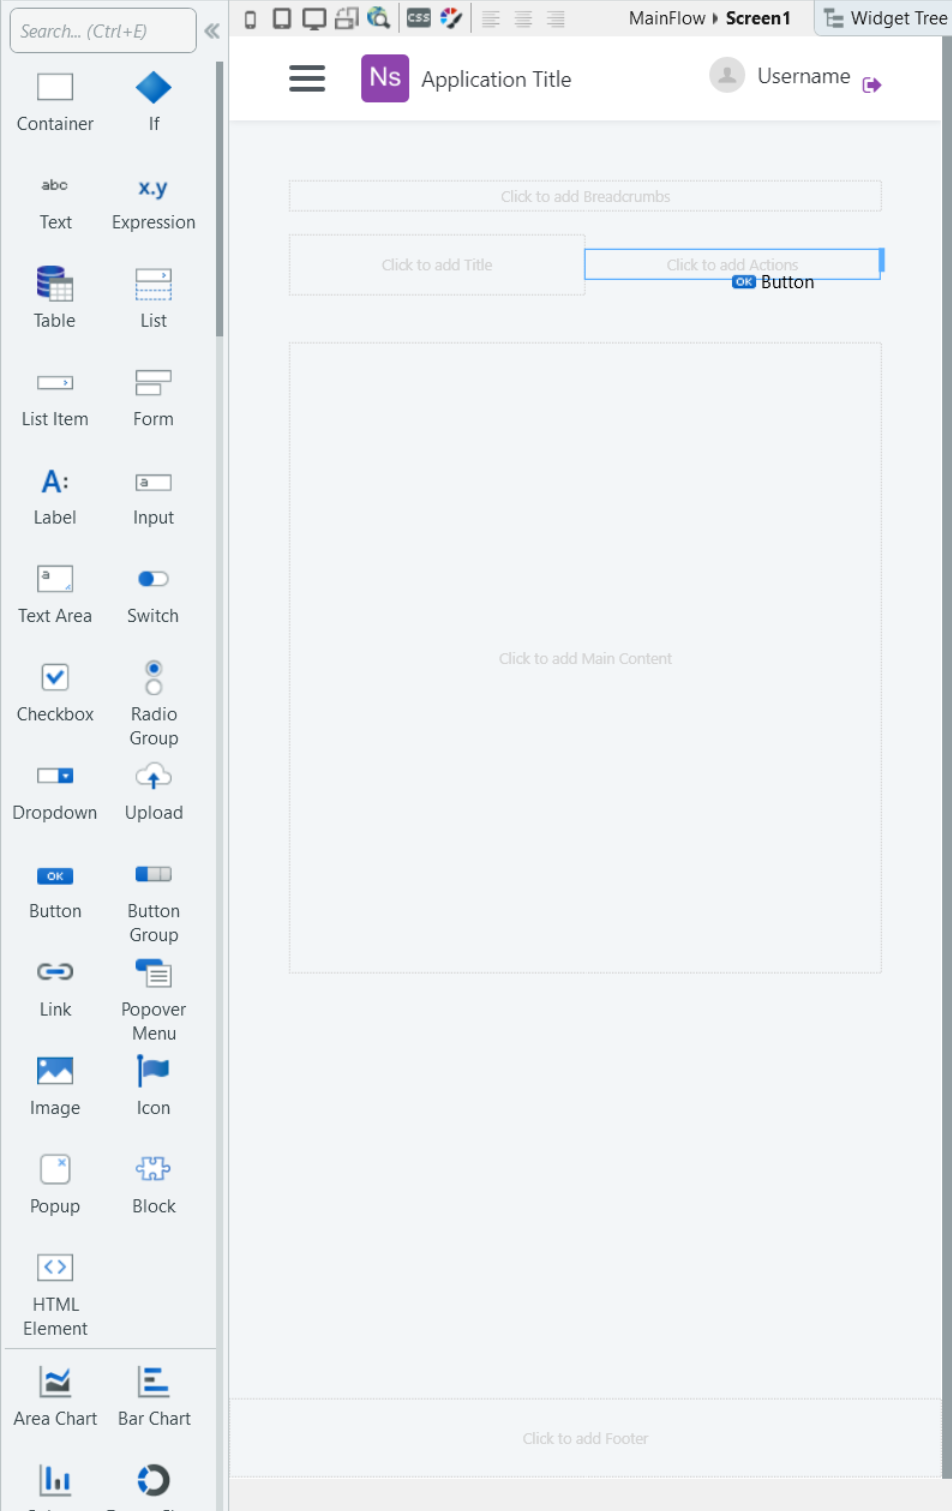Click to add Breadcrumbs placeholder

(x=585, y=196)
